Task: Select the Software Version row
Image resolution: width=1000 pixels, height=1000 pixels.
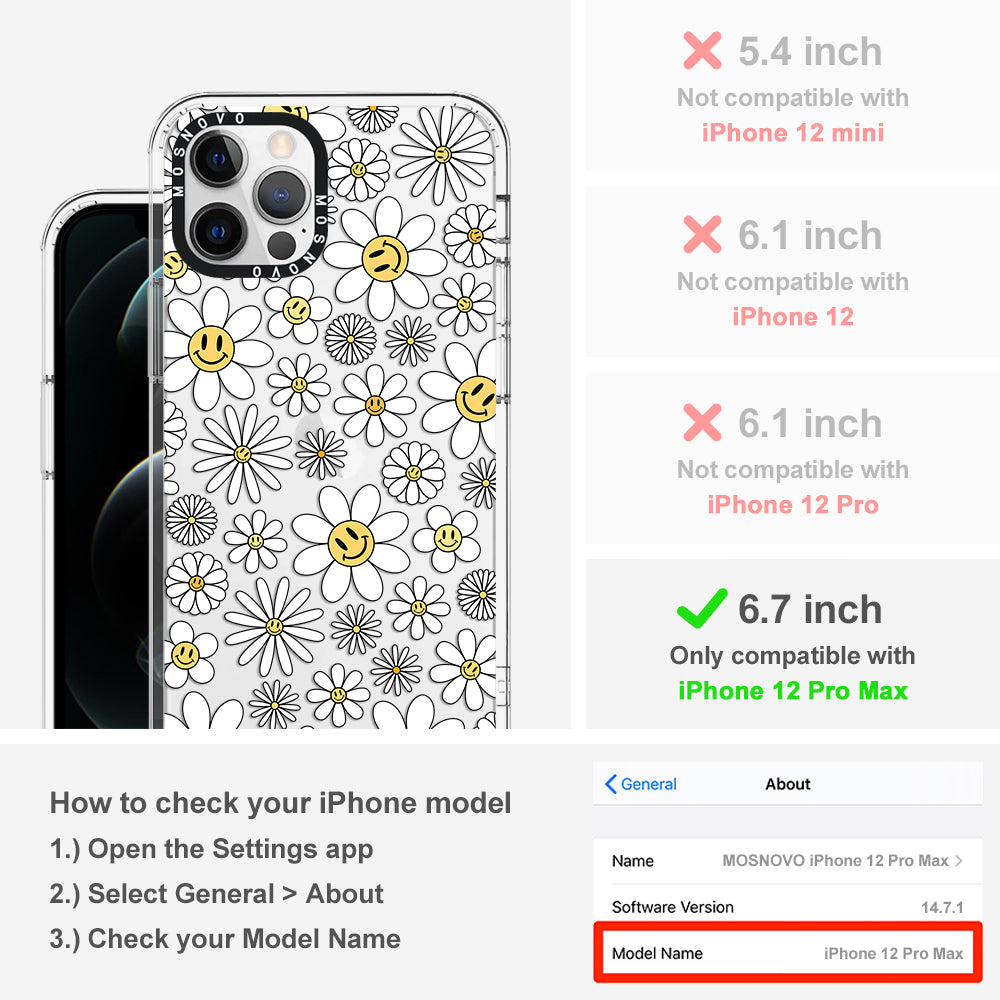Action: 788,907
